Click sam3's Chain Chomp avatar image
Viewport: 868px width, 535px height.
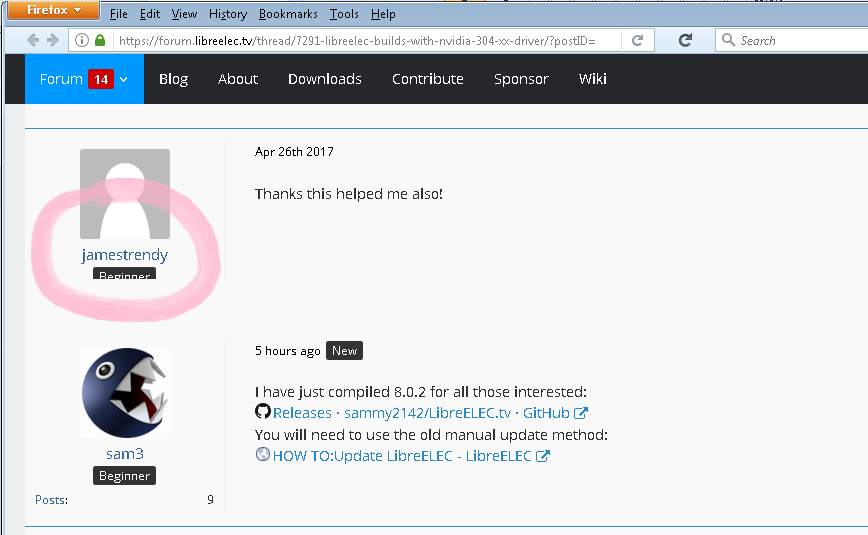coord(125,392)
